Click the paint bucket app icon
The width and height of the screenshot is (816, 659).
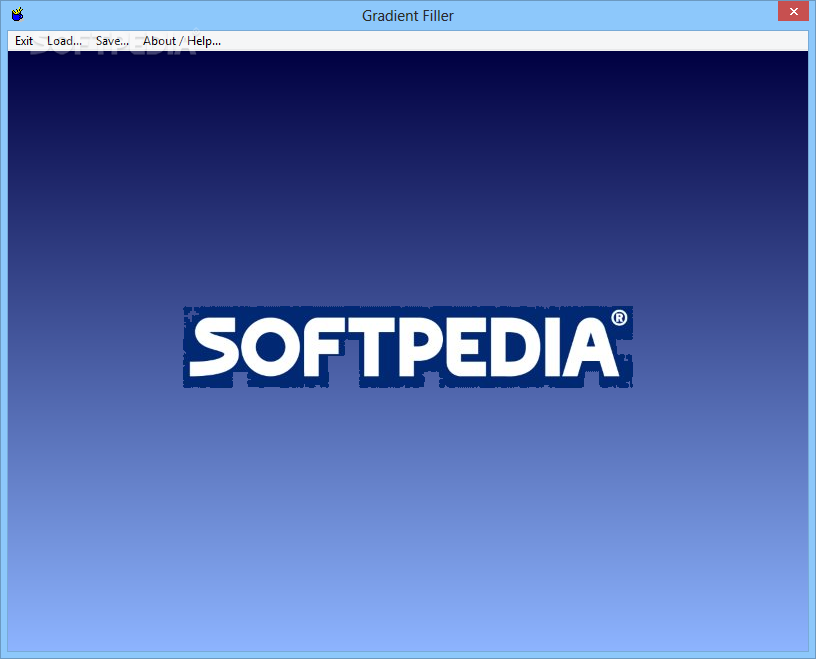click(18, 14)
